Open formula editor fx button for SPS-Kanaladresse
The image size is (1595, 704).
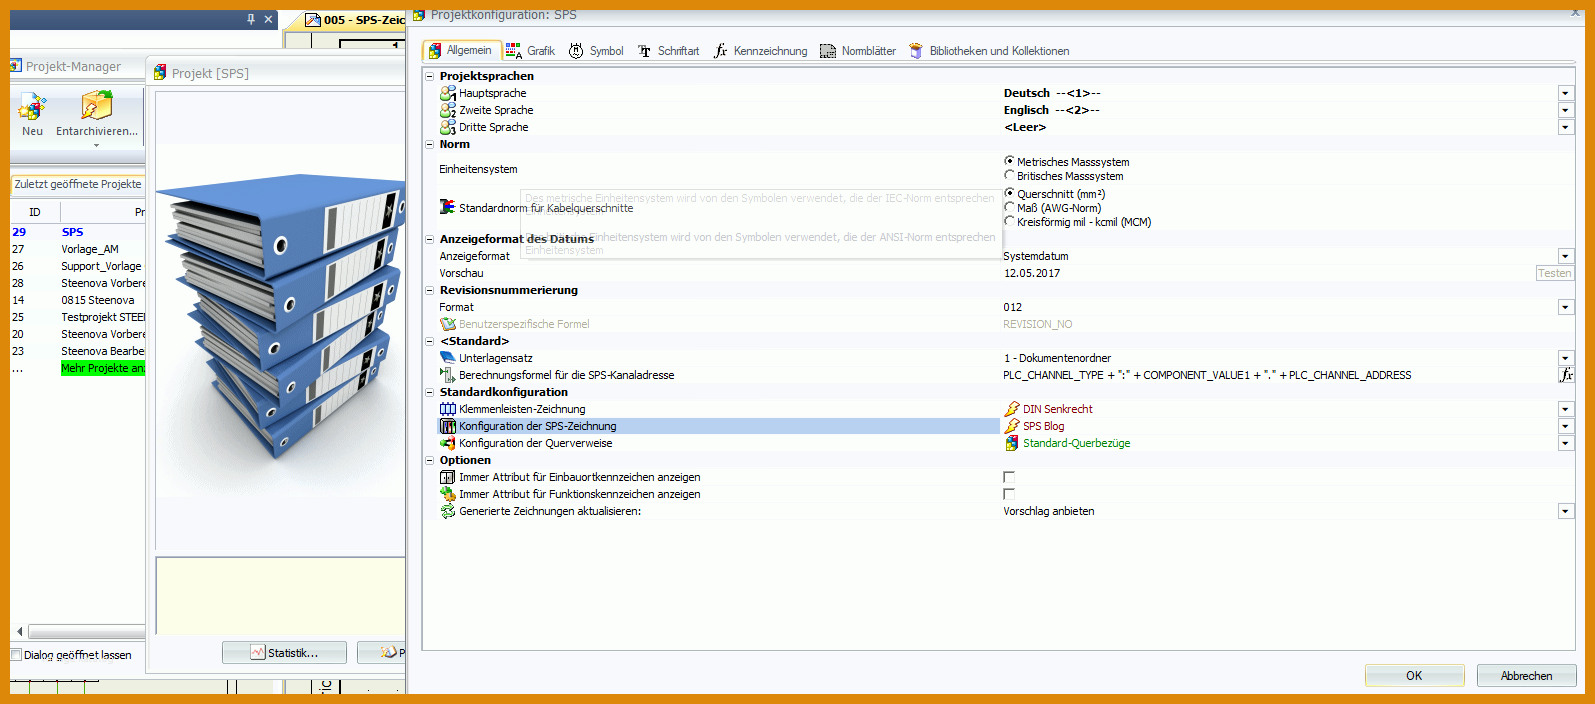click(x=1566, y=375)
